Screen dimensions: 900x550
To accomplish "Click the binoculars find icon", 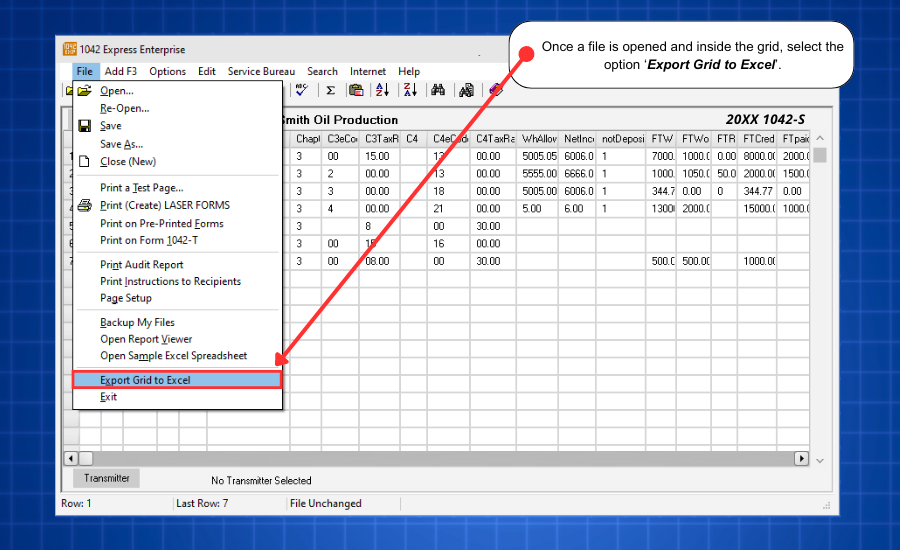I will (438, 90).
